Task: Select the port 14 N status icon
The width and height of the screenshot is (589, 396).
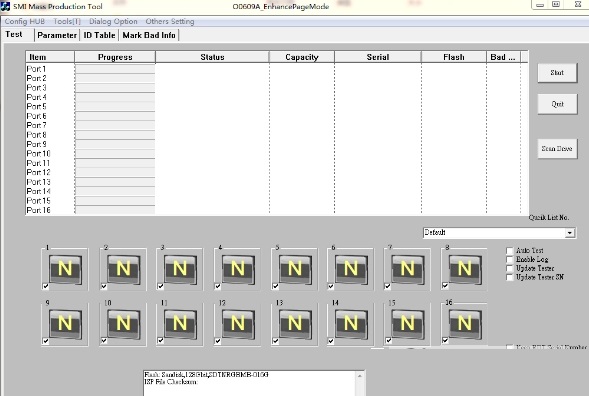Action: [x=351, y=323]
